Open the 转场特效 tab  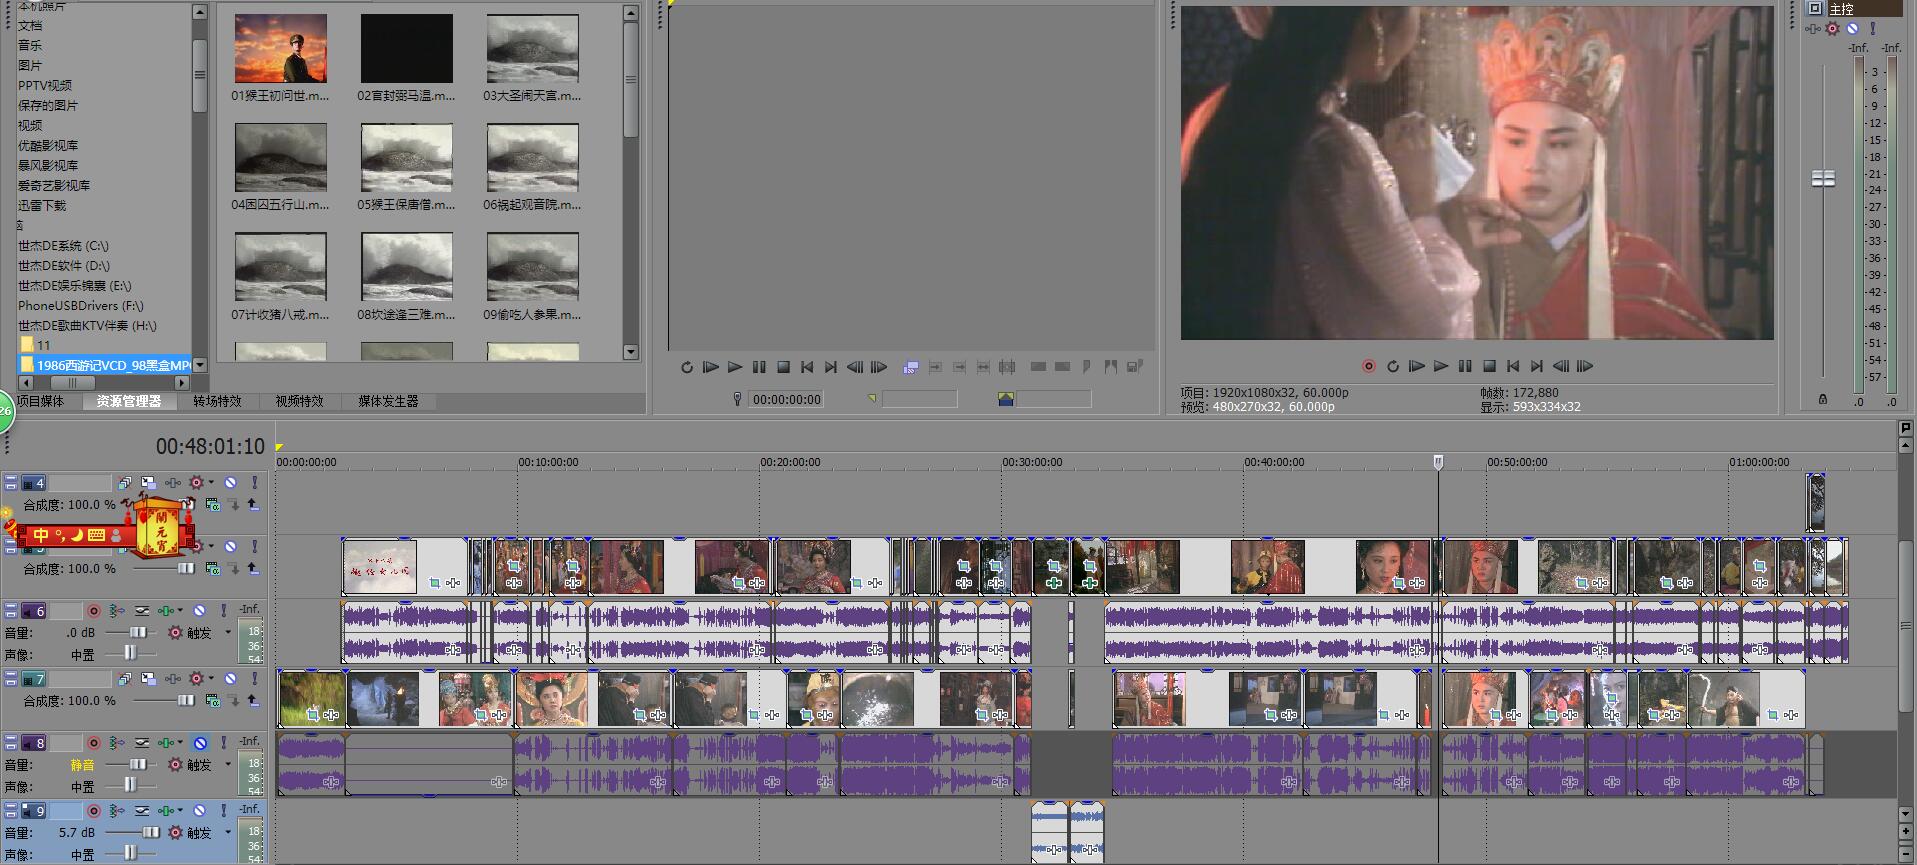217,401
